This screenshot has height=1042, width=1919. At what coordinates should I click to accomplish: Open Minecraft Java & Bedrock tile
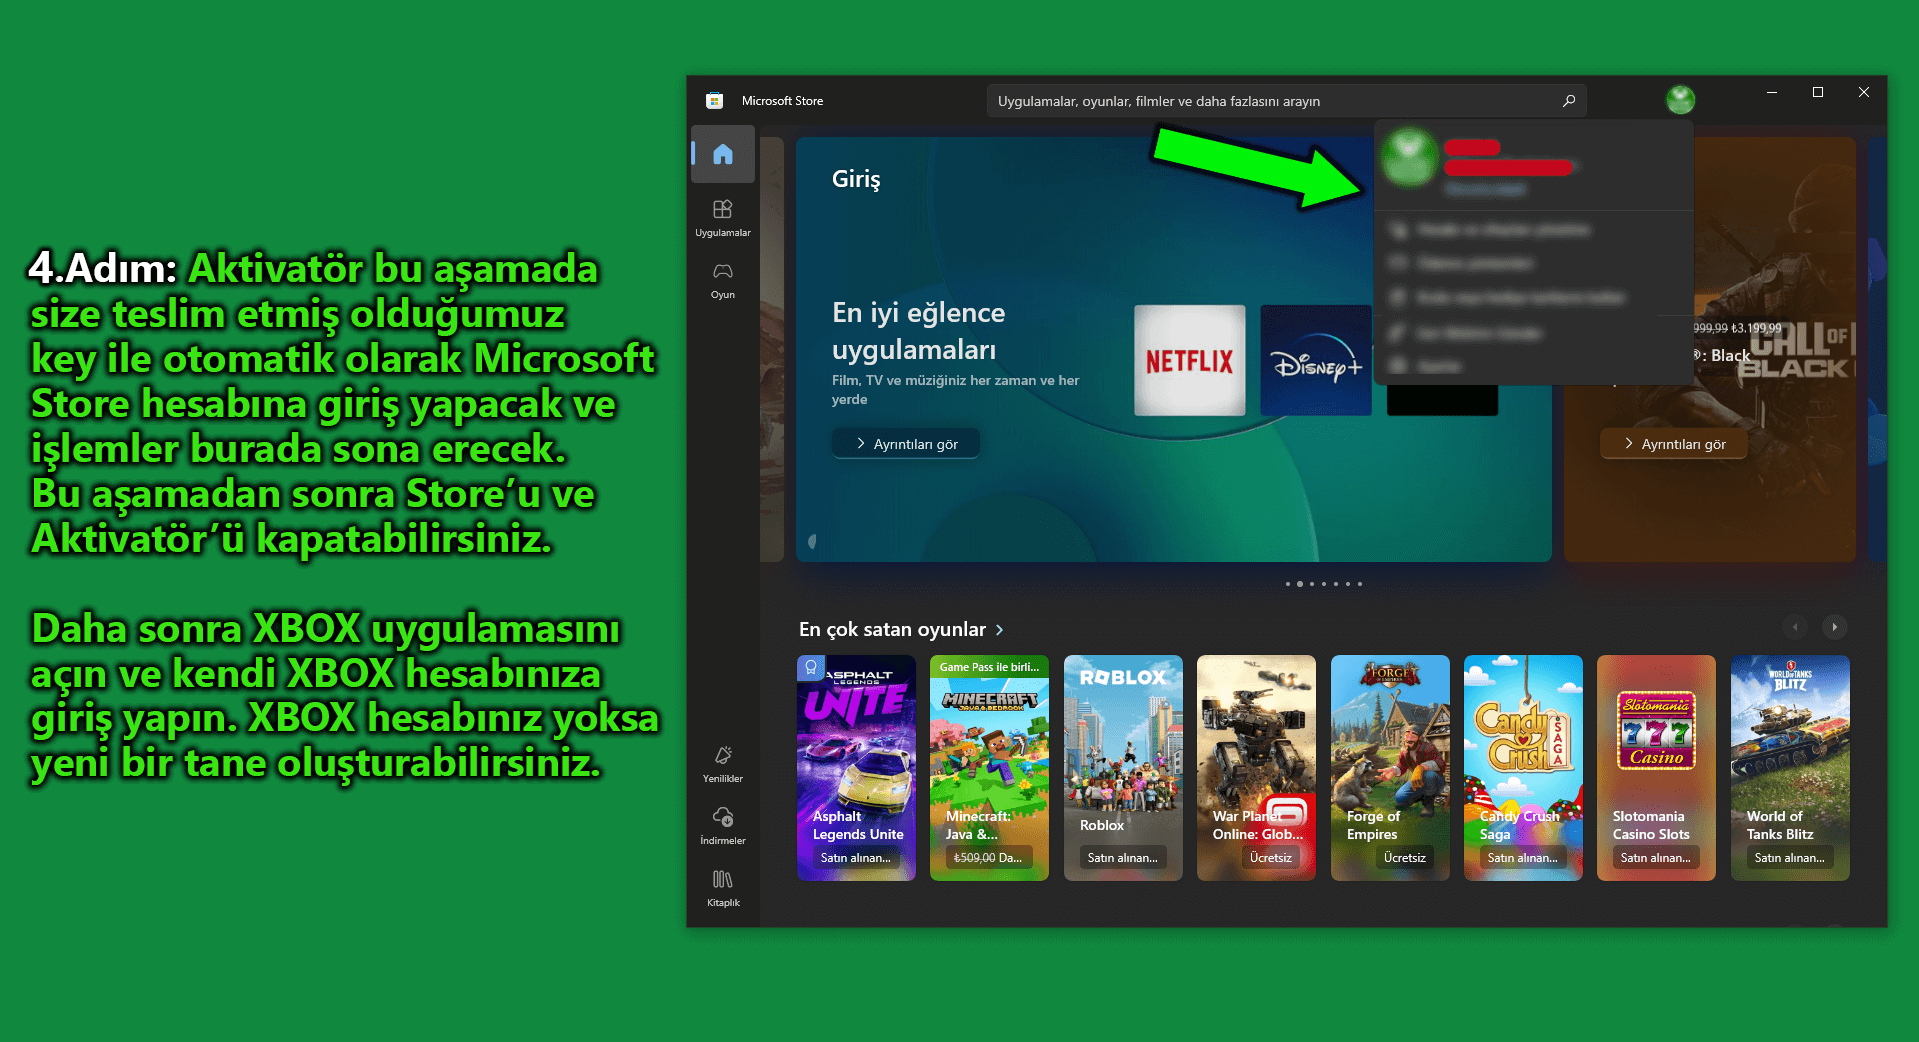click(988, 767)
